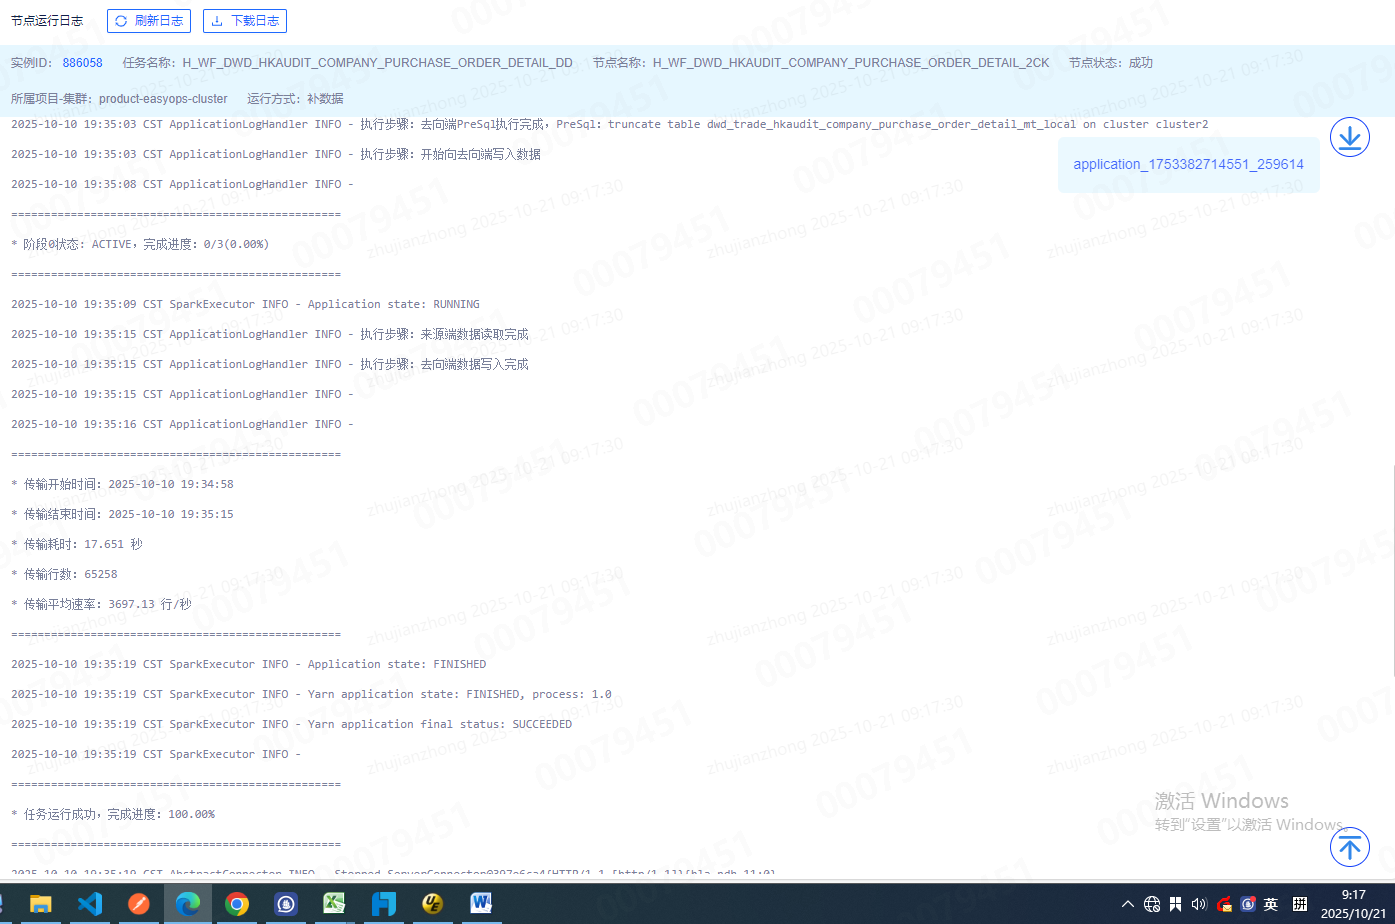Open the clock showing 9:17 2025/10/21
This screenshot has width=1395, height=924.
pyautogui.click(x=1353, y=904)
